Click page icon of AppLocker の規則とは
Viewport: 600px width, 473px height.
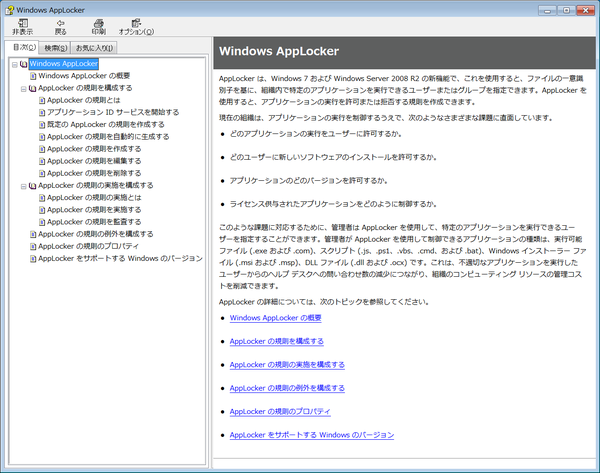(42, 101)
